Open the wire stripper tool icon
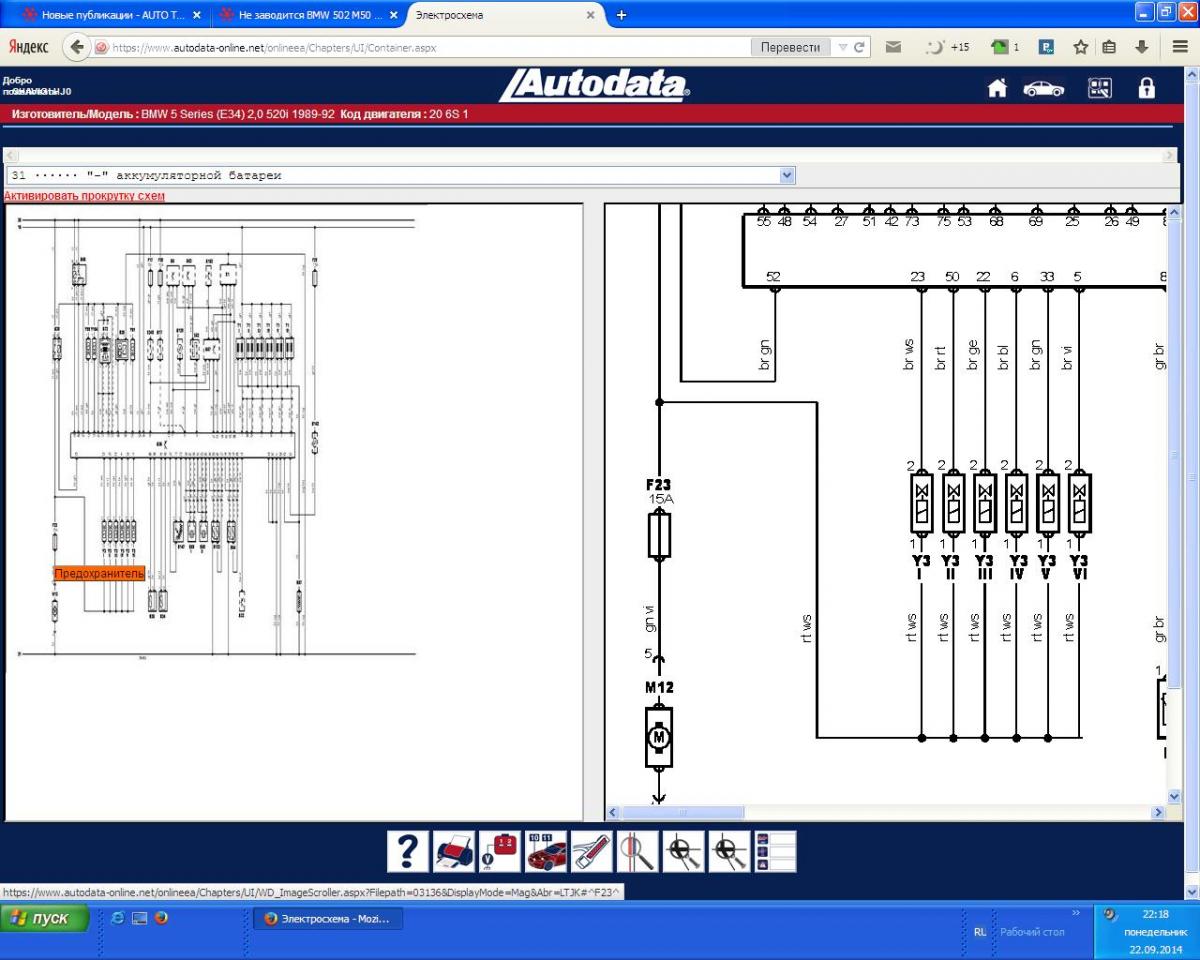 click(x=591, y=851)
